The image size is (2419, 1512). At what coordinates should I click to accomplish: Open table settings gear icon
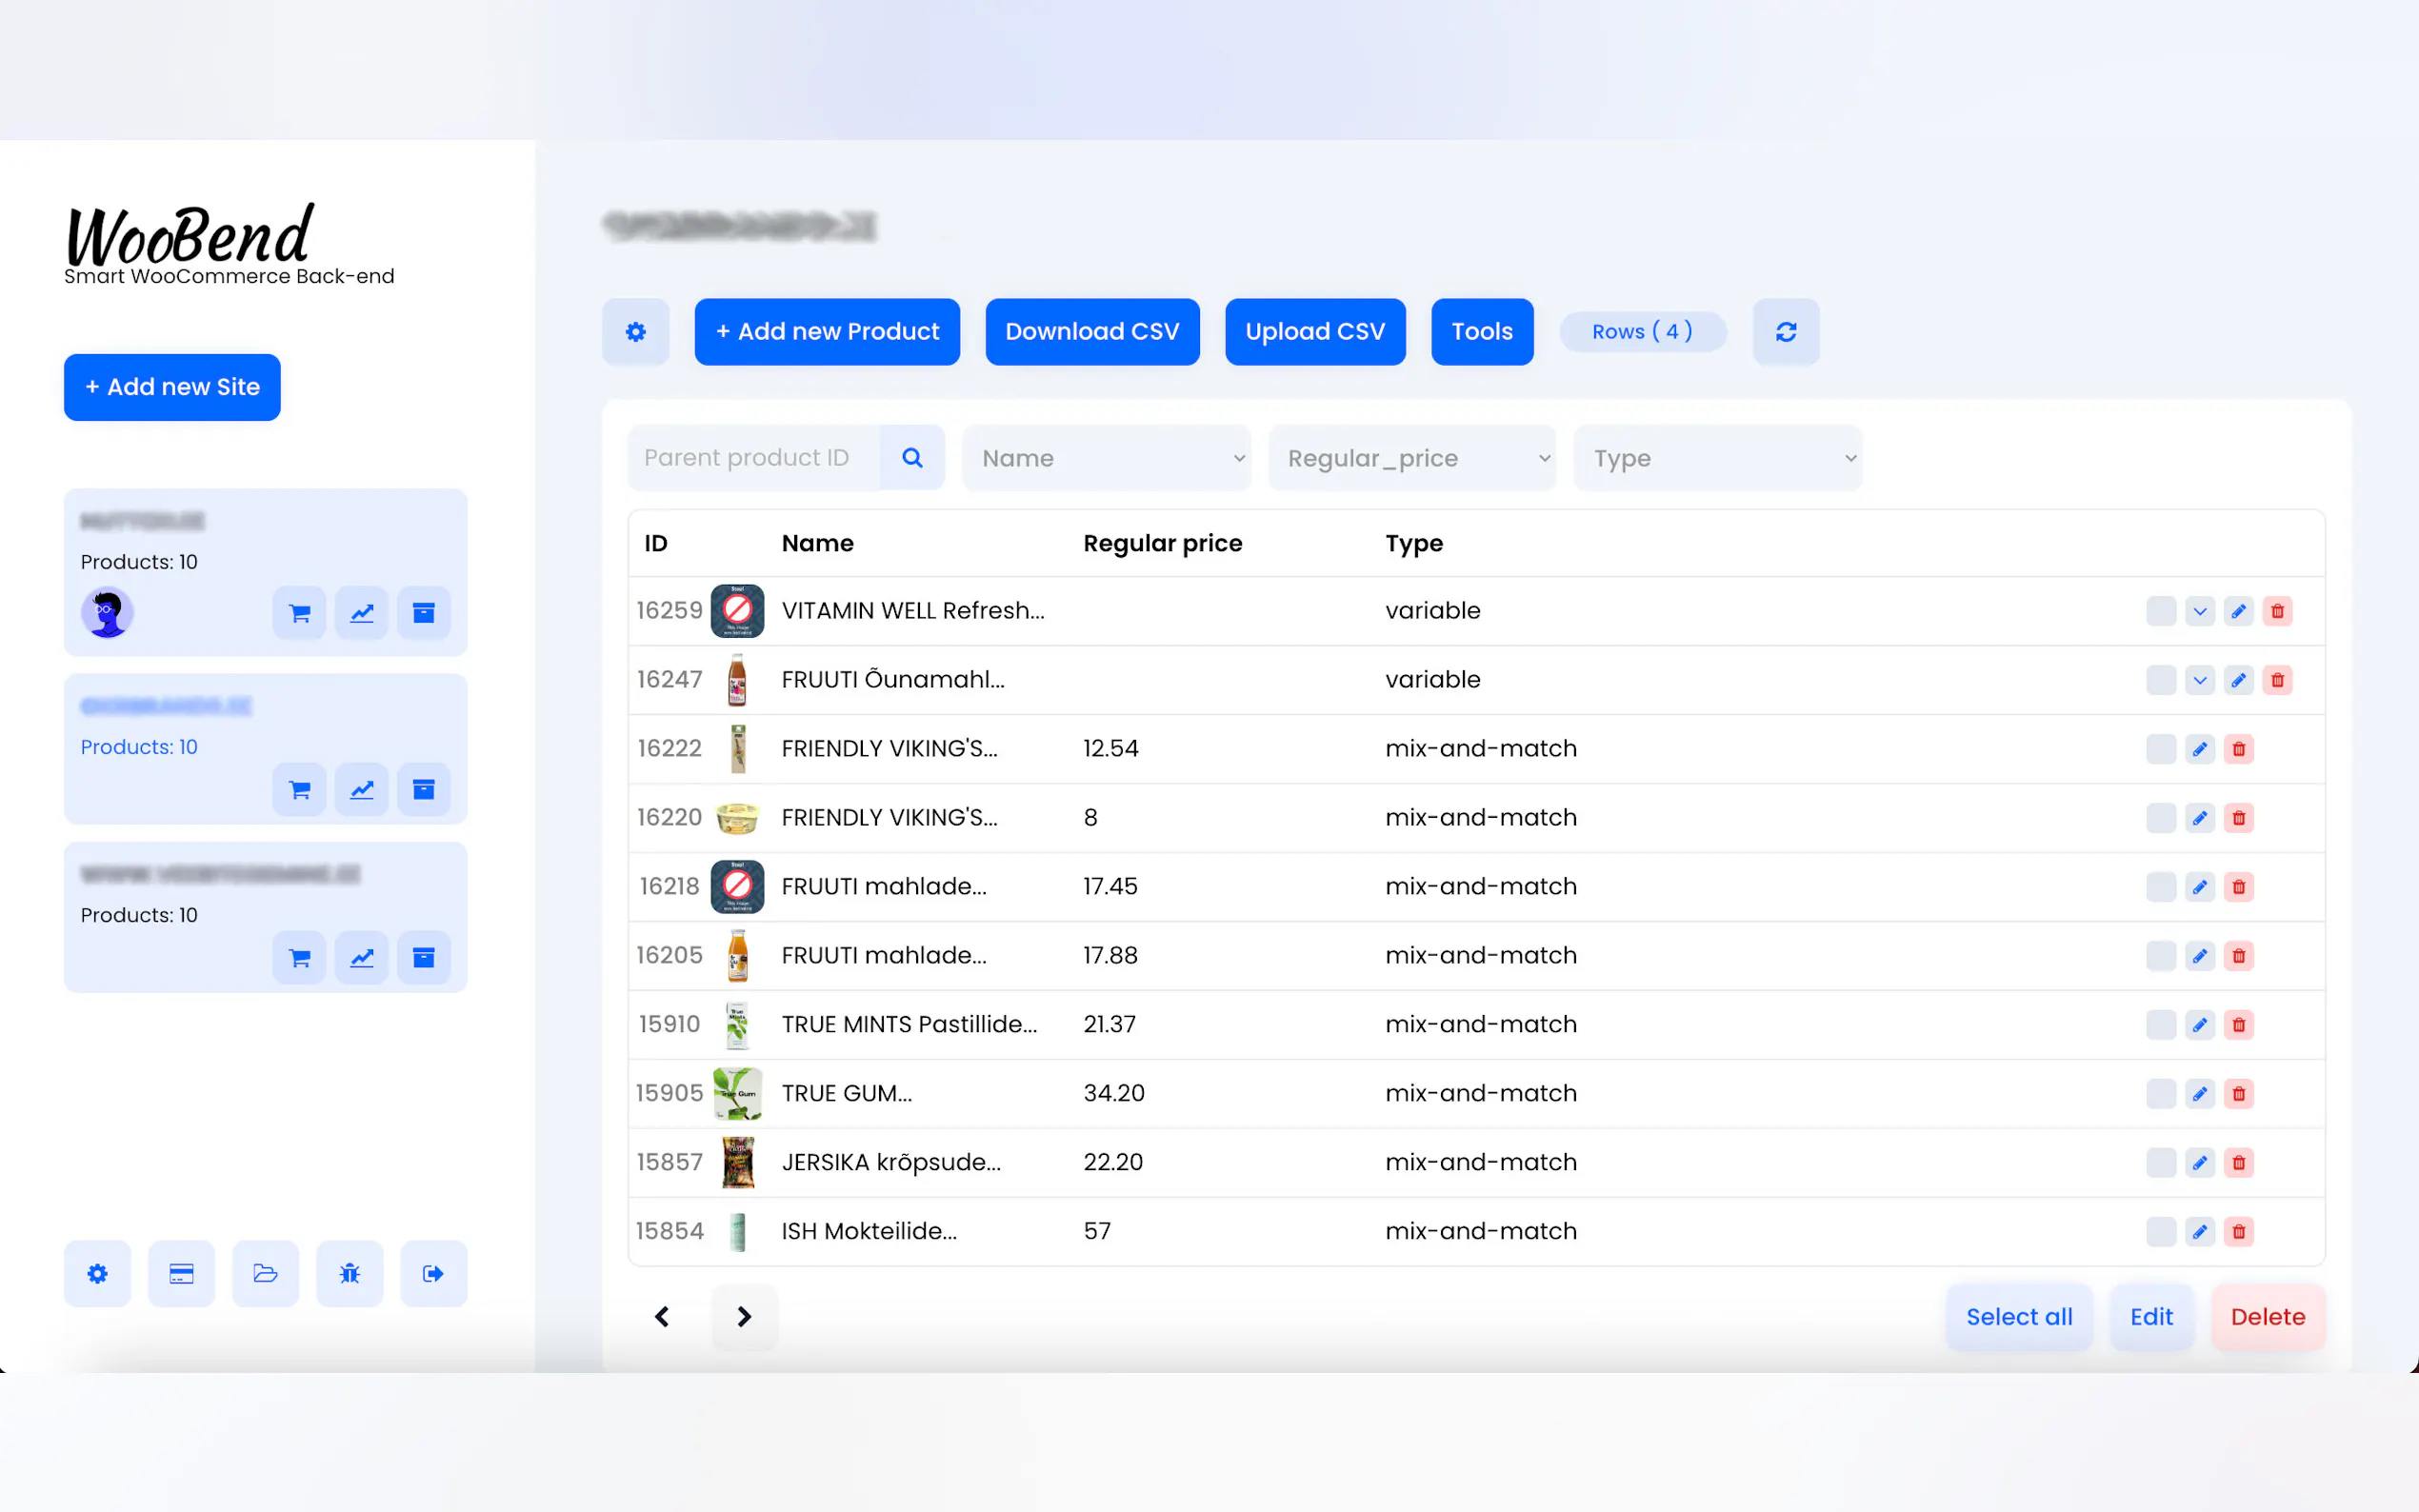(635, 331)
